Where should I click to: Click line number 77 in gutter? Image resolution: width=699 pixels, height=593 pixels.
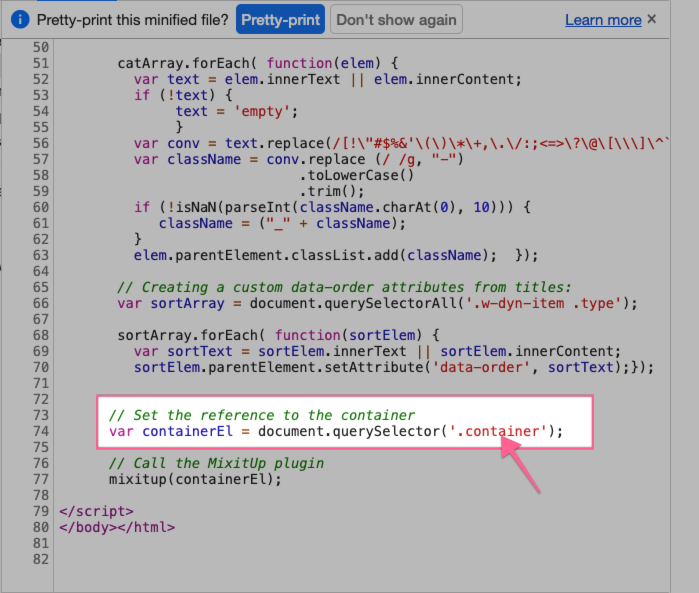(x=41, y=480)
